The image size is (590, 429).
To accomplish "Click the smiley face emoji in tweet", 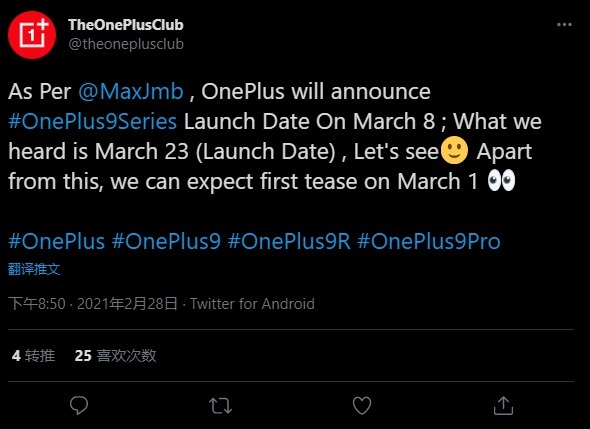I will pyautogui.click(x=455, y=150).
